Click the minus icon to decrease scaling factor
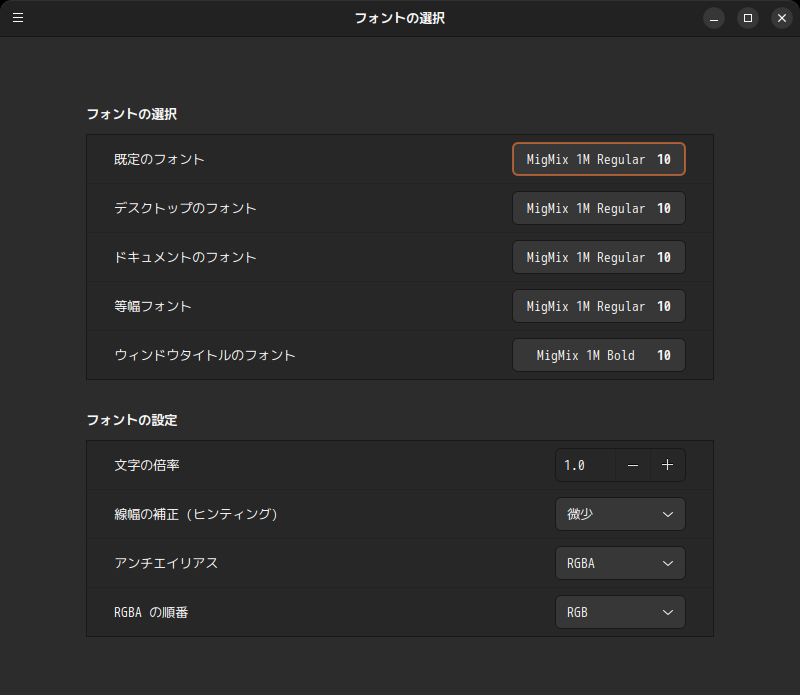 click(x=633, y=464)
